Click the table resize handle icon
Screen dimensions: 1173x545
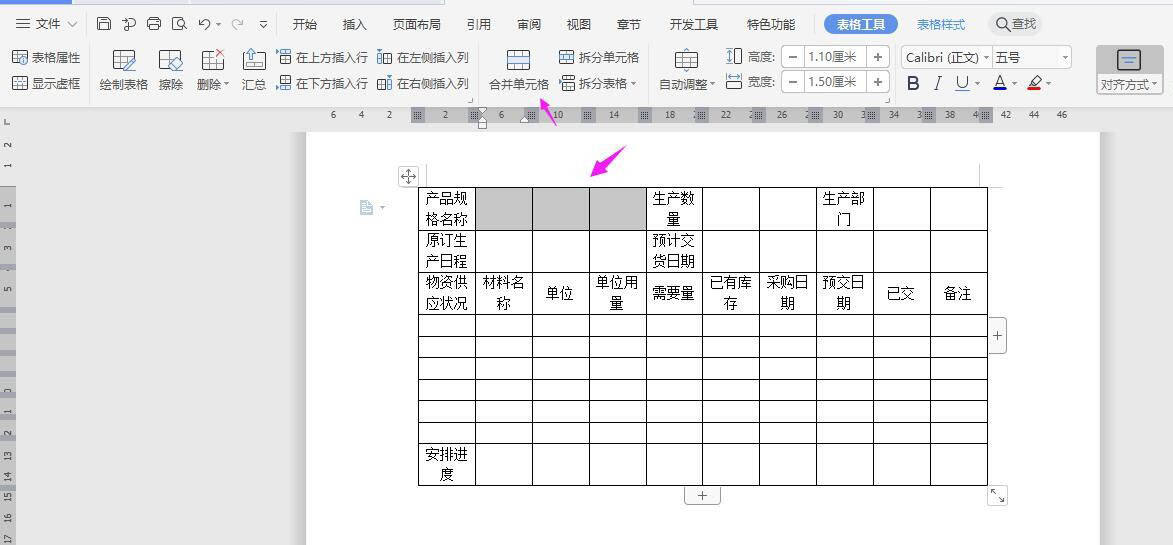tap(997, 495)
